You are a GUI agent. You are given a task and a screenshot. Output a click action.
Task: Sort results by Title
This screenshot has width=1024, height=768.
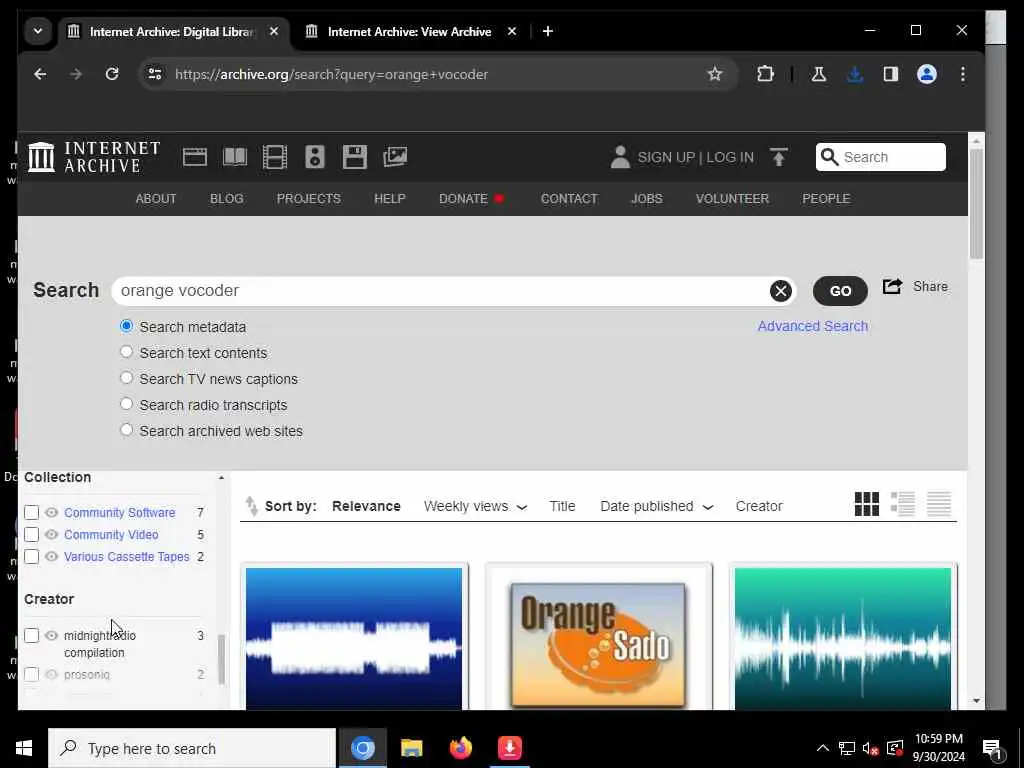pyautogui.click(x=562, y=506)
